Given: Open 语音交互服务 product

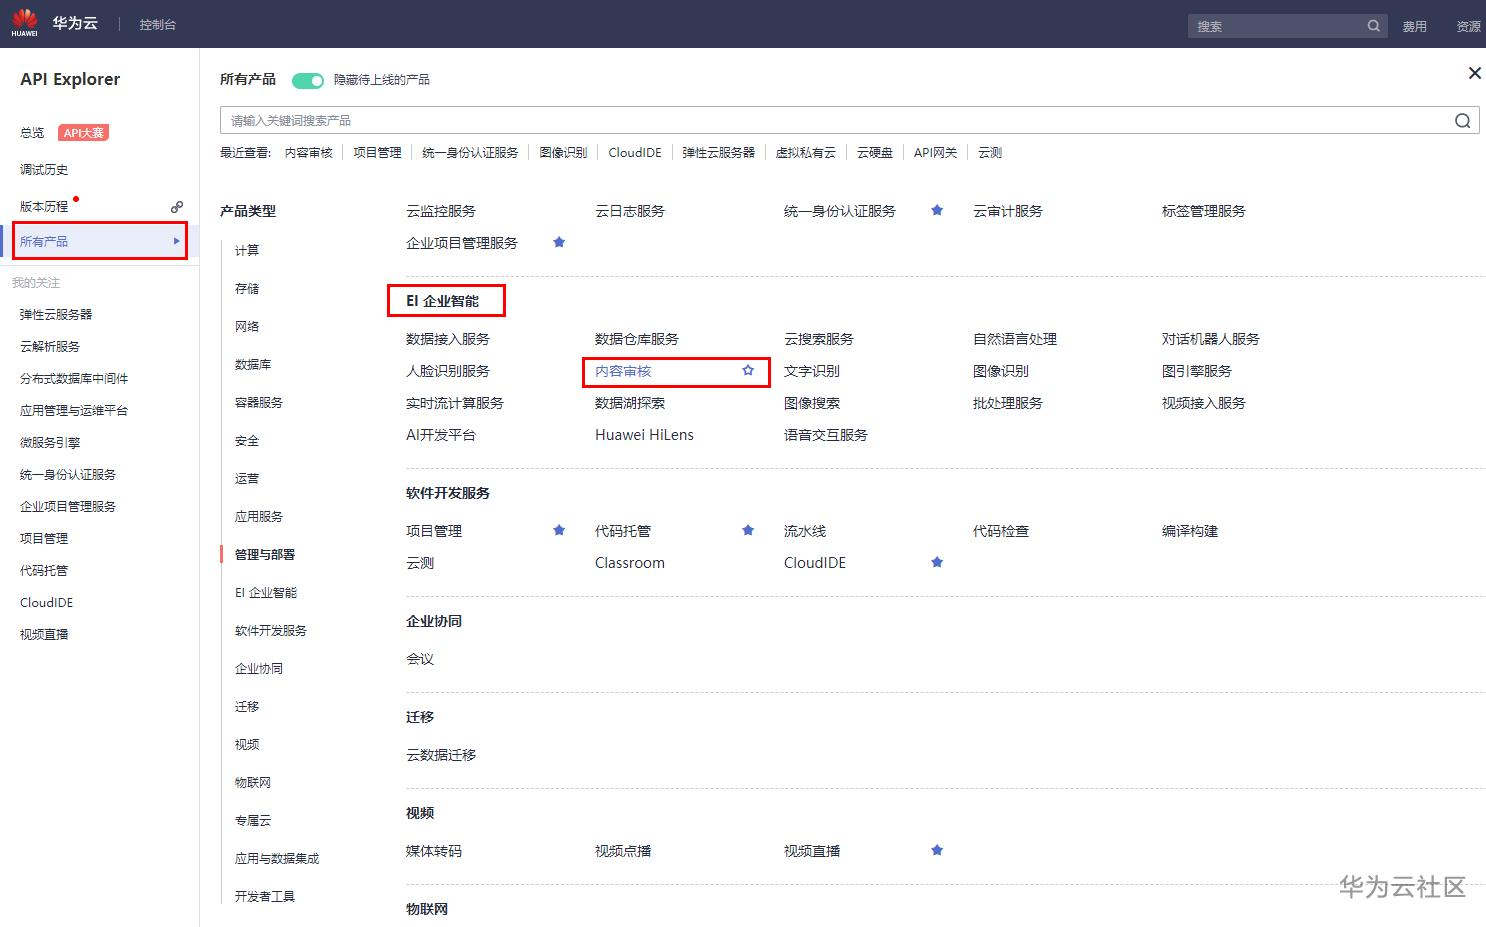Looking at the screenshot, I should coord(826,435).
